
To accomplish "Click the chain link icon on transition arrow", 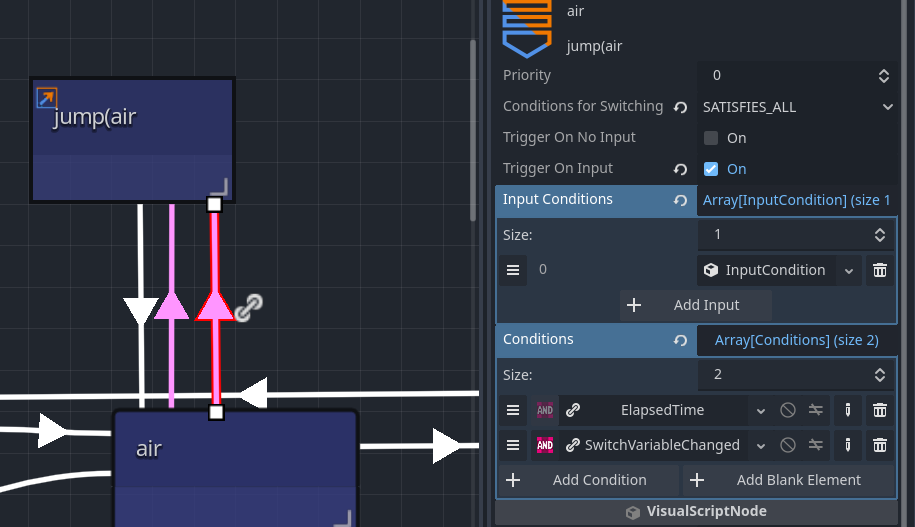I will [x=248, y=306].
